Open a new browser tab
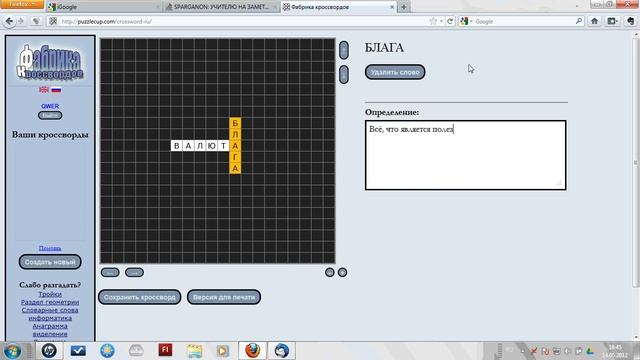This screenshot has width=640, height=360. coord(404,7)
